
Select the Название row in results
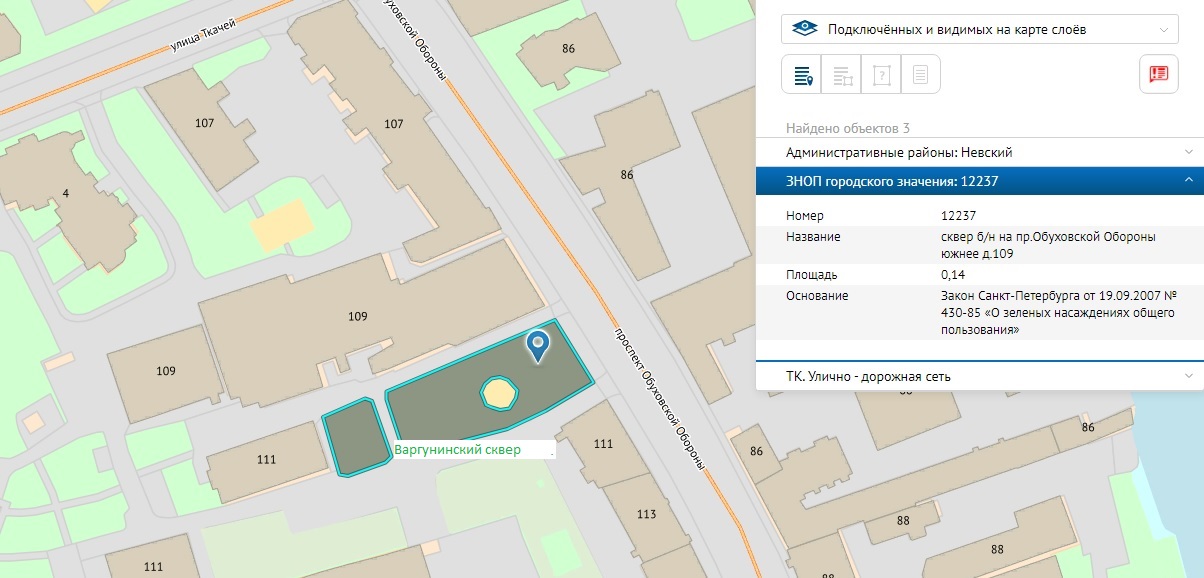pyautogui.click(x=979, y=246)
